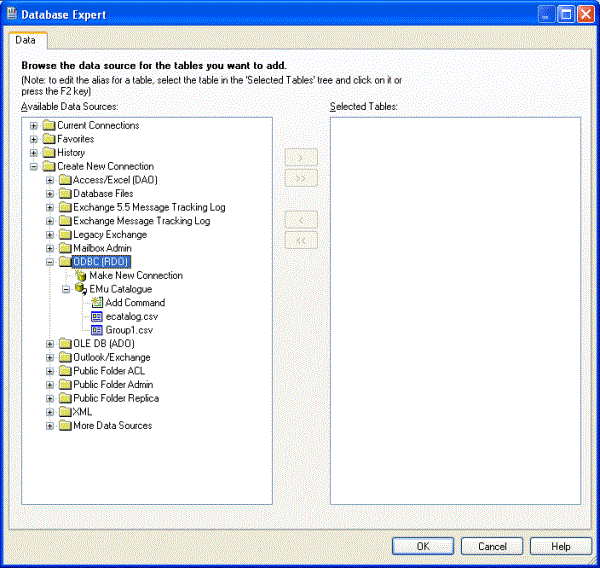Switch to the Data tab
600x568 pixels.
[26, 40]
